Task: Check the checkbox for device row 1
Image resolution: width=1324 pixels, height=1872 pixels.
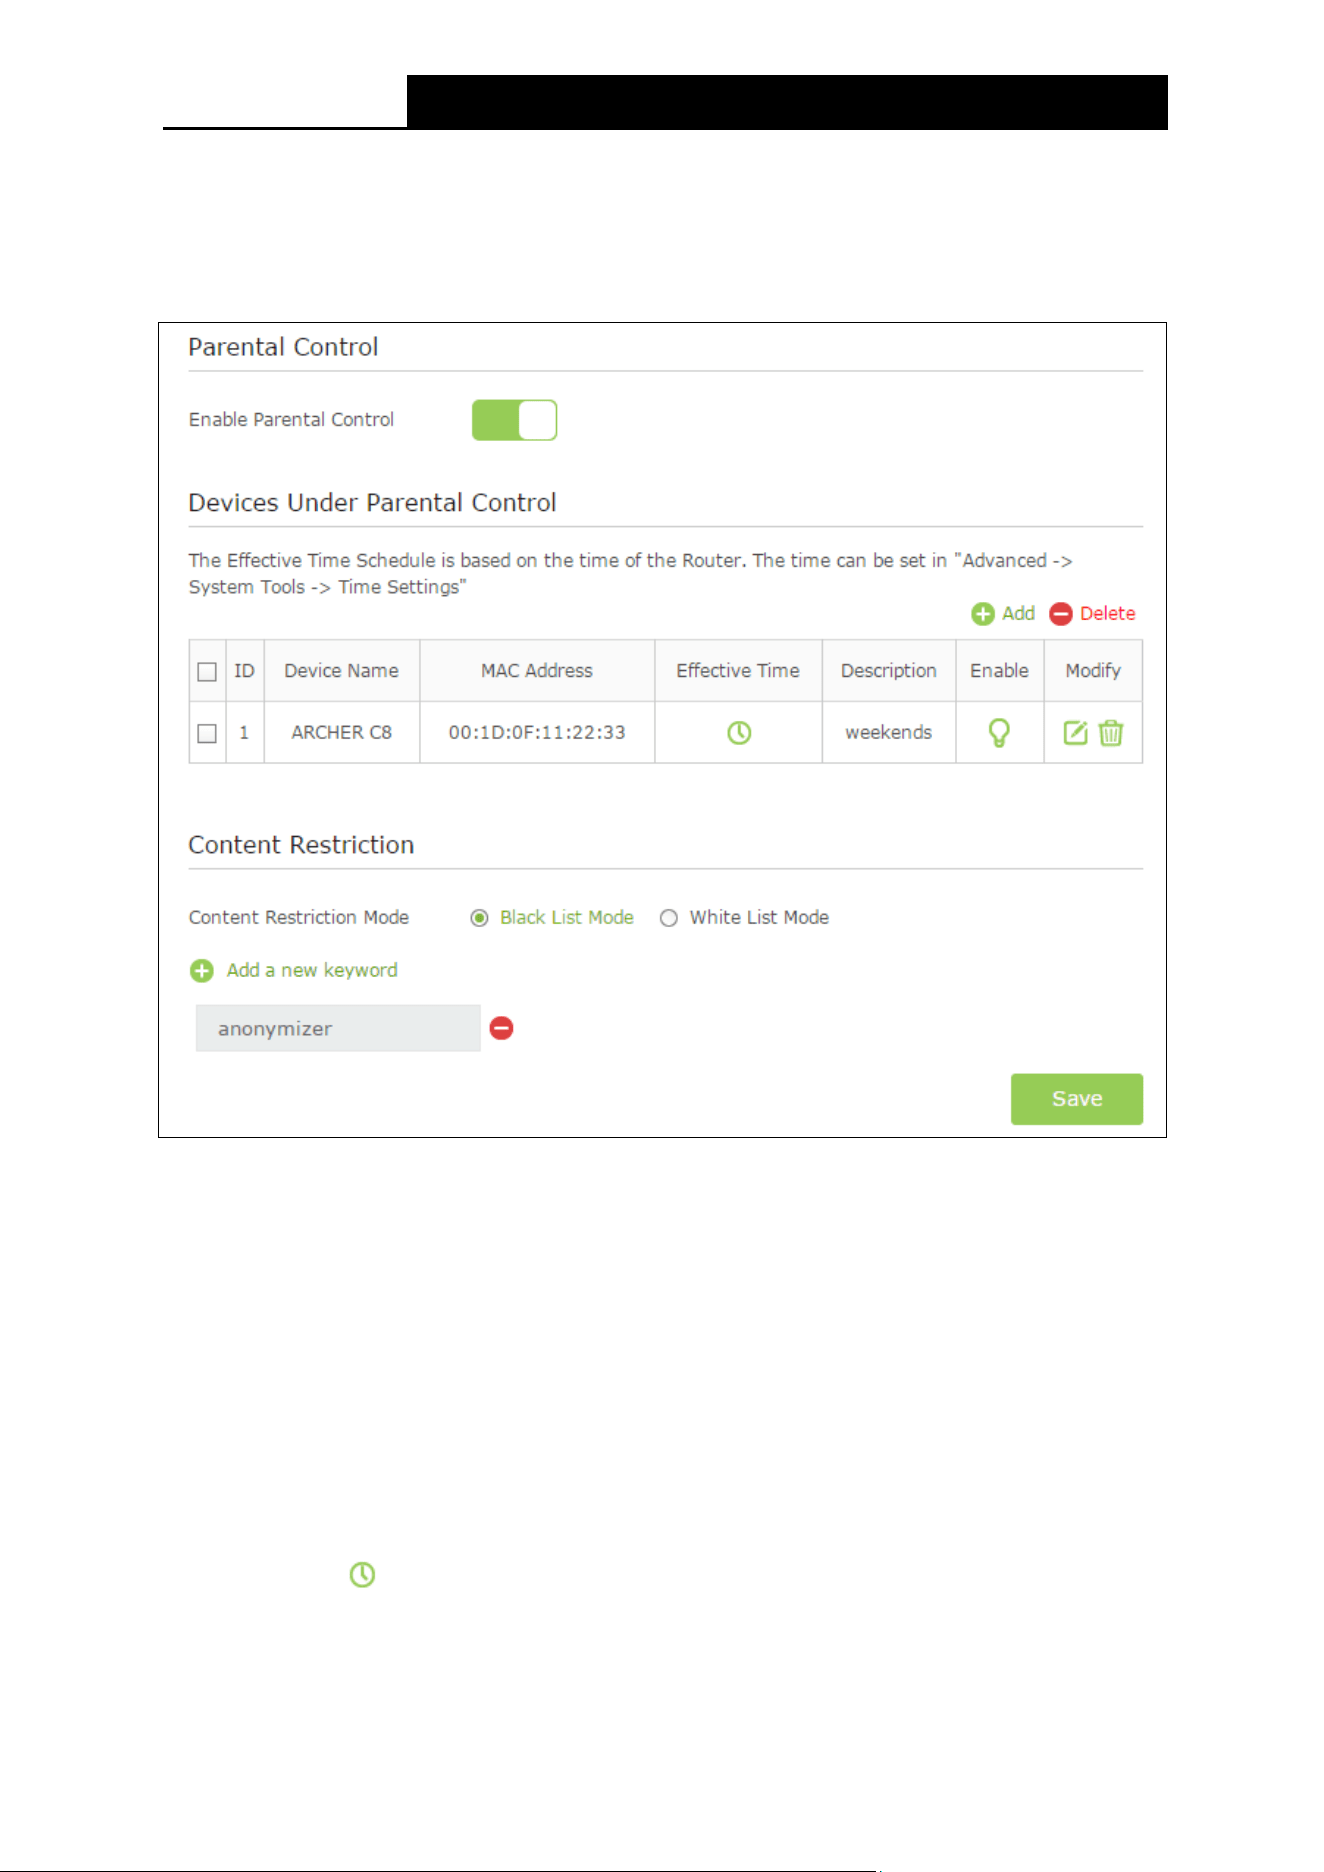Action: tap(207, 734)
